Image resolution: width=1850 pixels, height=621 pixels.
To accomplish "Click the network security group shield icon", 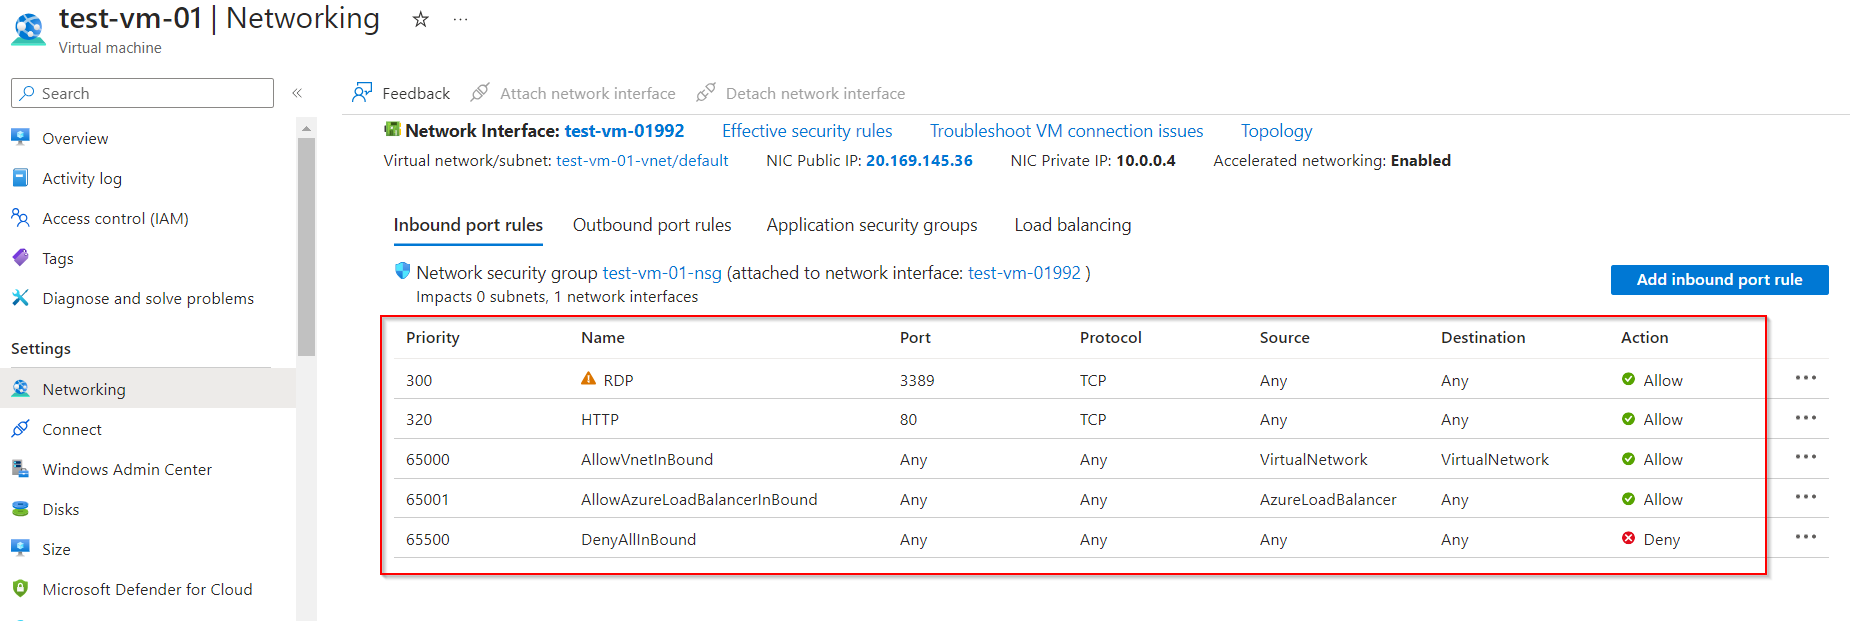I will tap(403, 270).
